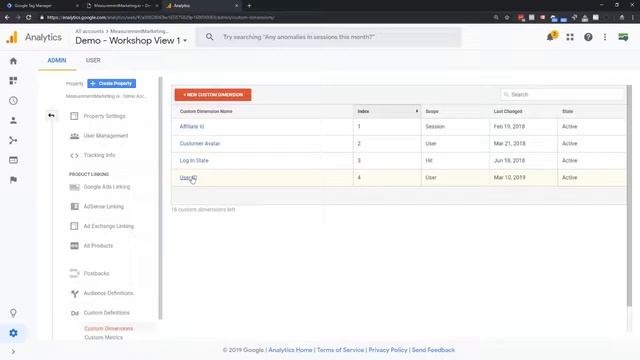The height and width of the screenshot is (360, 640).
Task: Open Google Ads Linking
Action: click(x=107, y=187)
